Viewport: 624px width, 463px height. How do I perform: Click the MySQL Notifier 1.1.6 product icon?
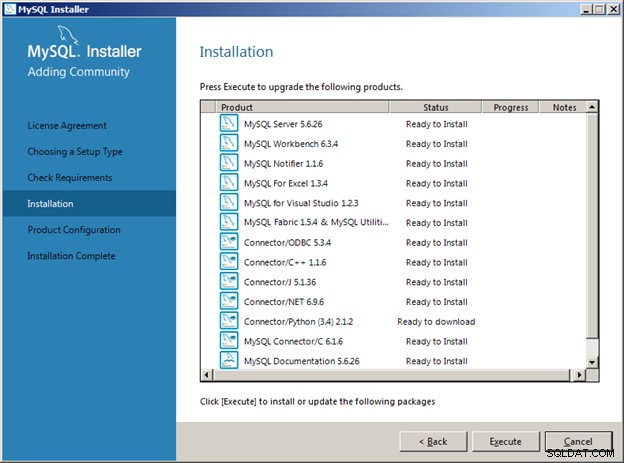click(229, 162)
